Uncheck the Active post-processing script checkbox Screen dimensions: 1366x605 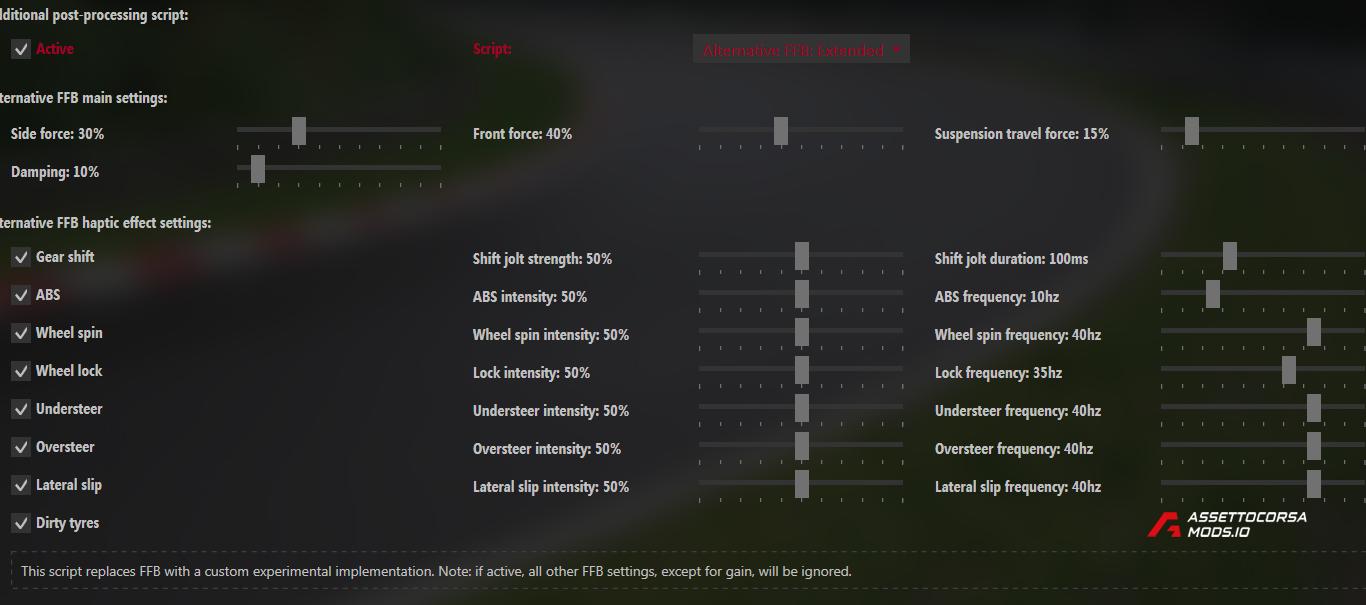pos(21,49)
